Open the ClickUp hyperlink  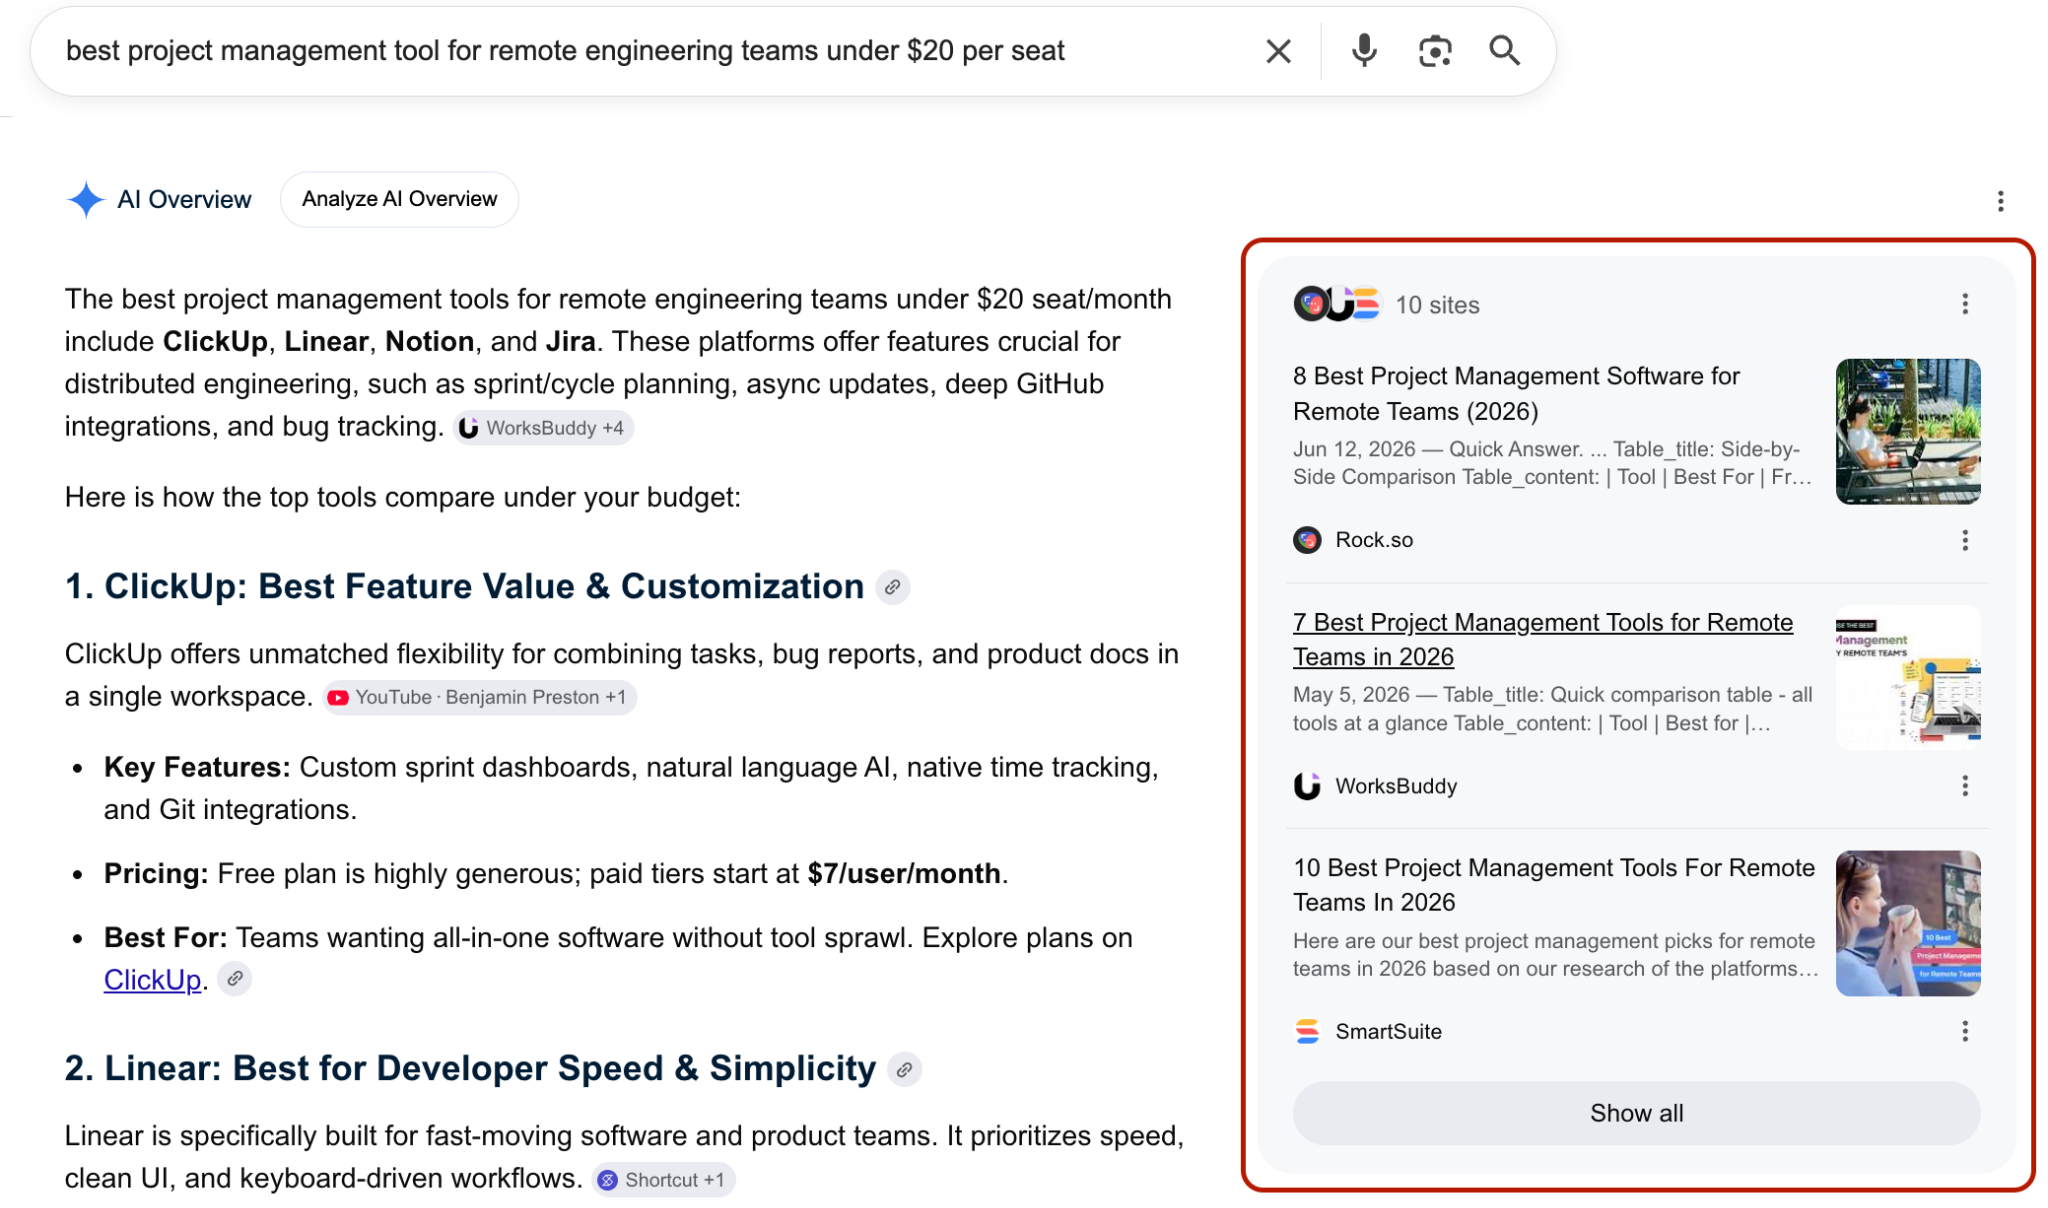152,979
